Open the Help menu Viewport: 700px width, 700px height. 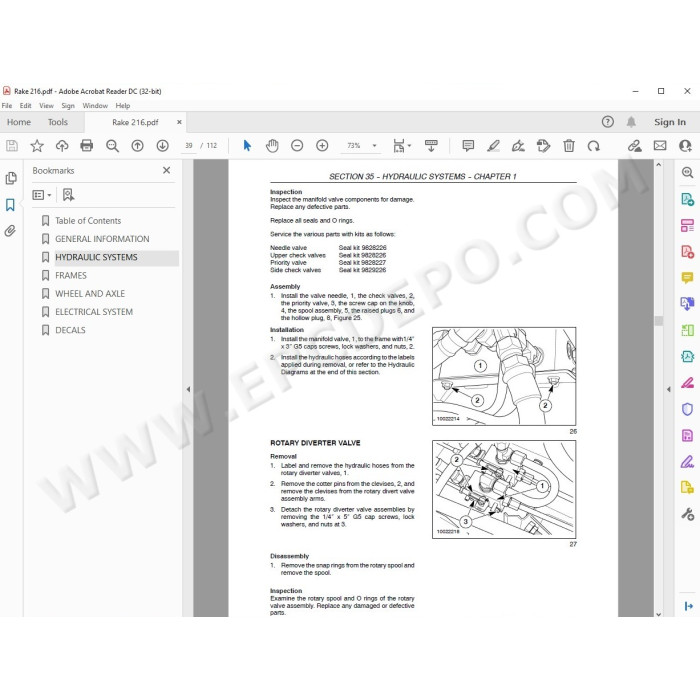pyautogui.click(x=123, y=106)
